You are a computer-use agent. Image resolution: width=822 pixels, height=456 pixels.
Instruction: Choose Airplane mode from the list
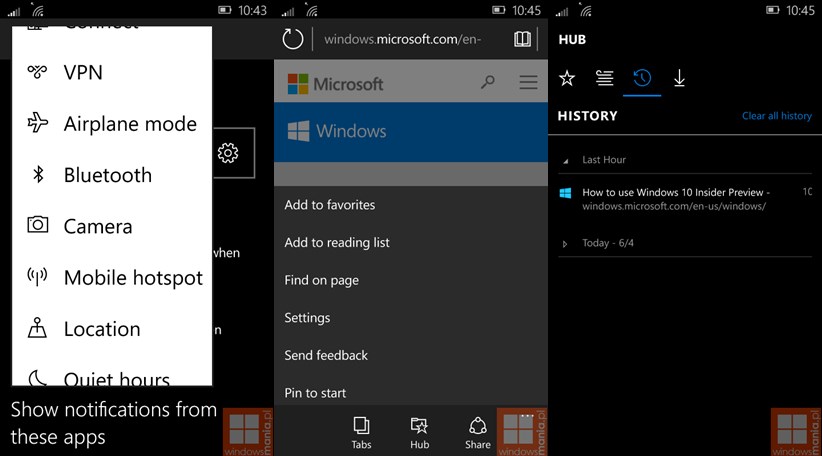coord(112,124)
